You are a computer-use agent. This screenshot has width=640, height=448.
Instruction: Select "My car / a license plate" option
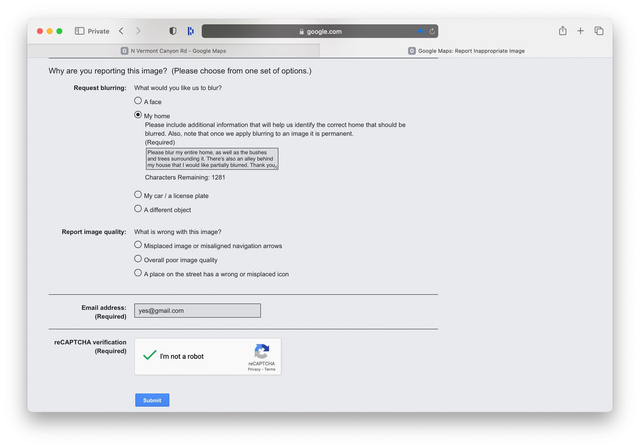coord(138,195)
